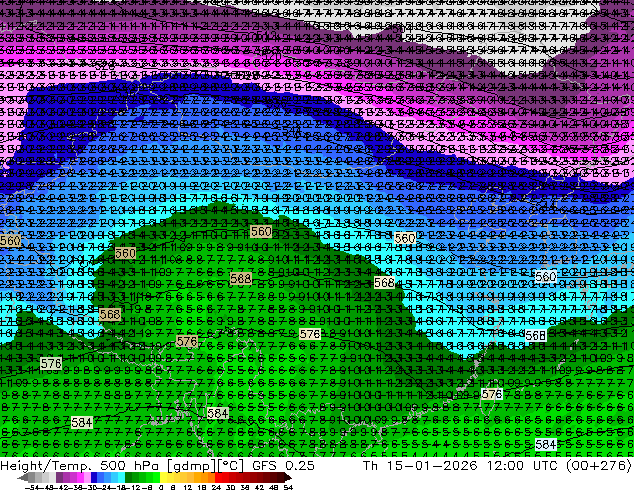This screenshot has height=490, width=634.
Task: Click the white-boxed '560' contour label
Action: [545, 277]
